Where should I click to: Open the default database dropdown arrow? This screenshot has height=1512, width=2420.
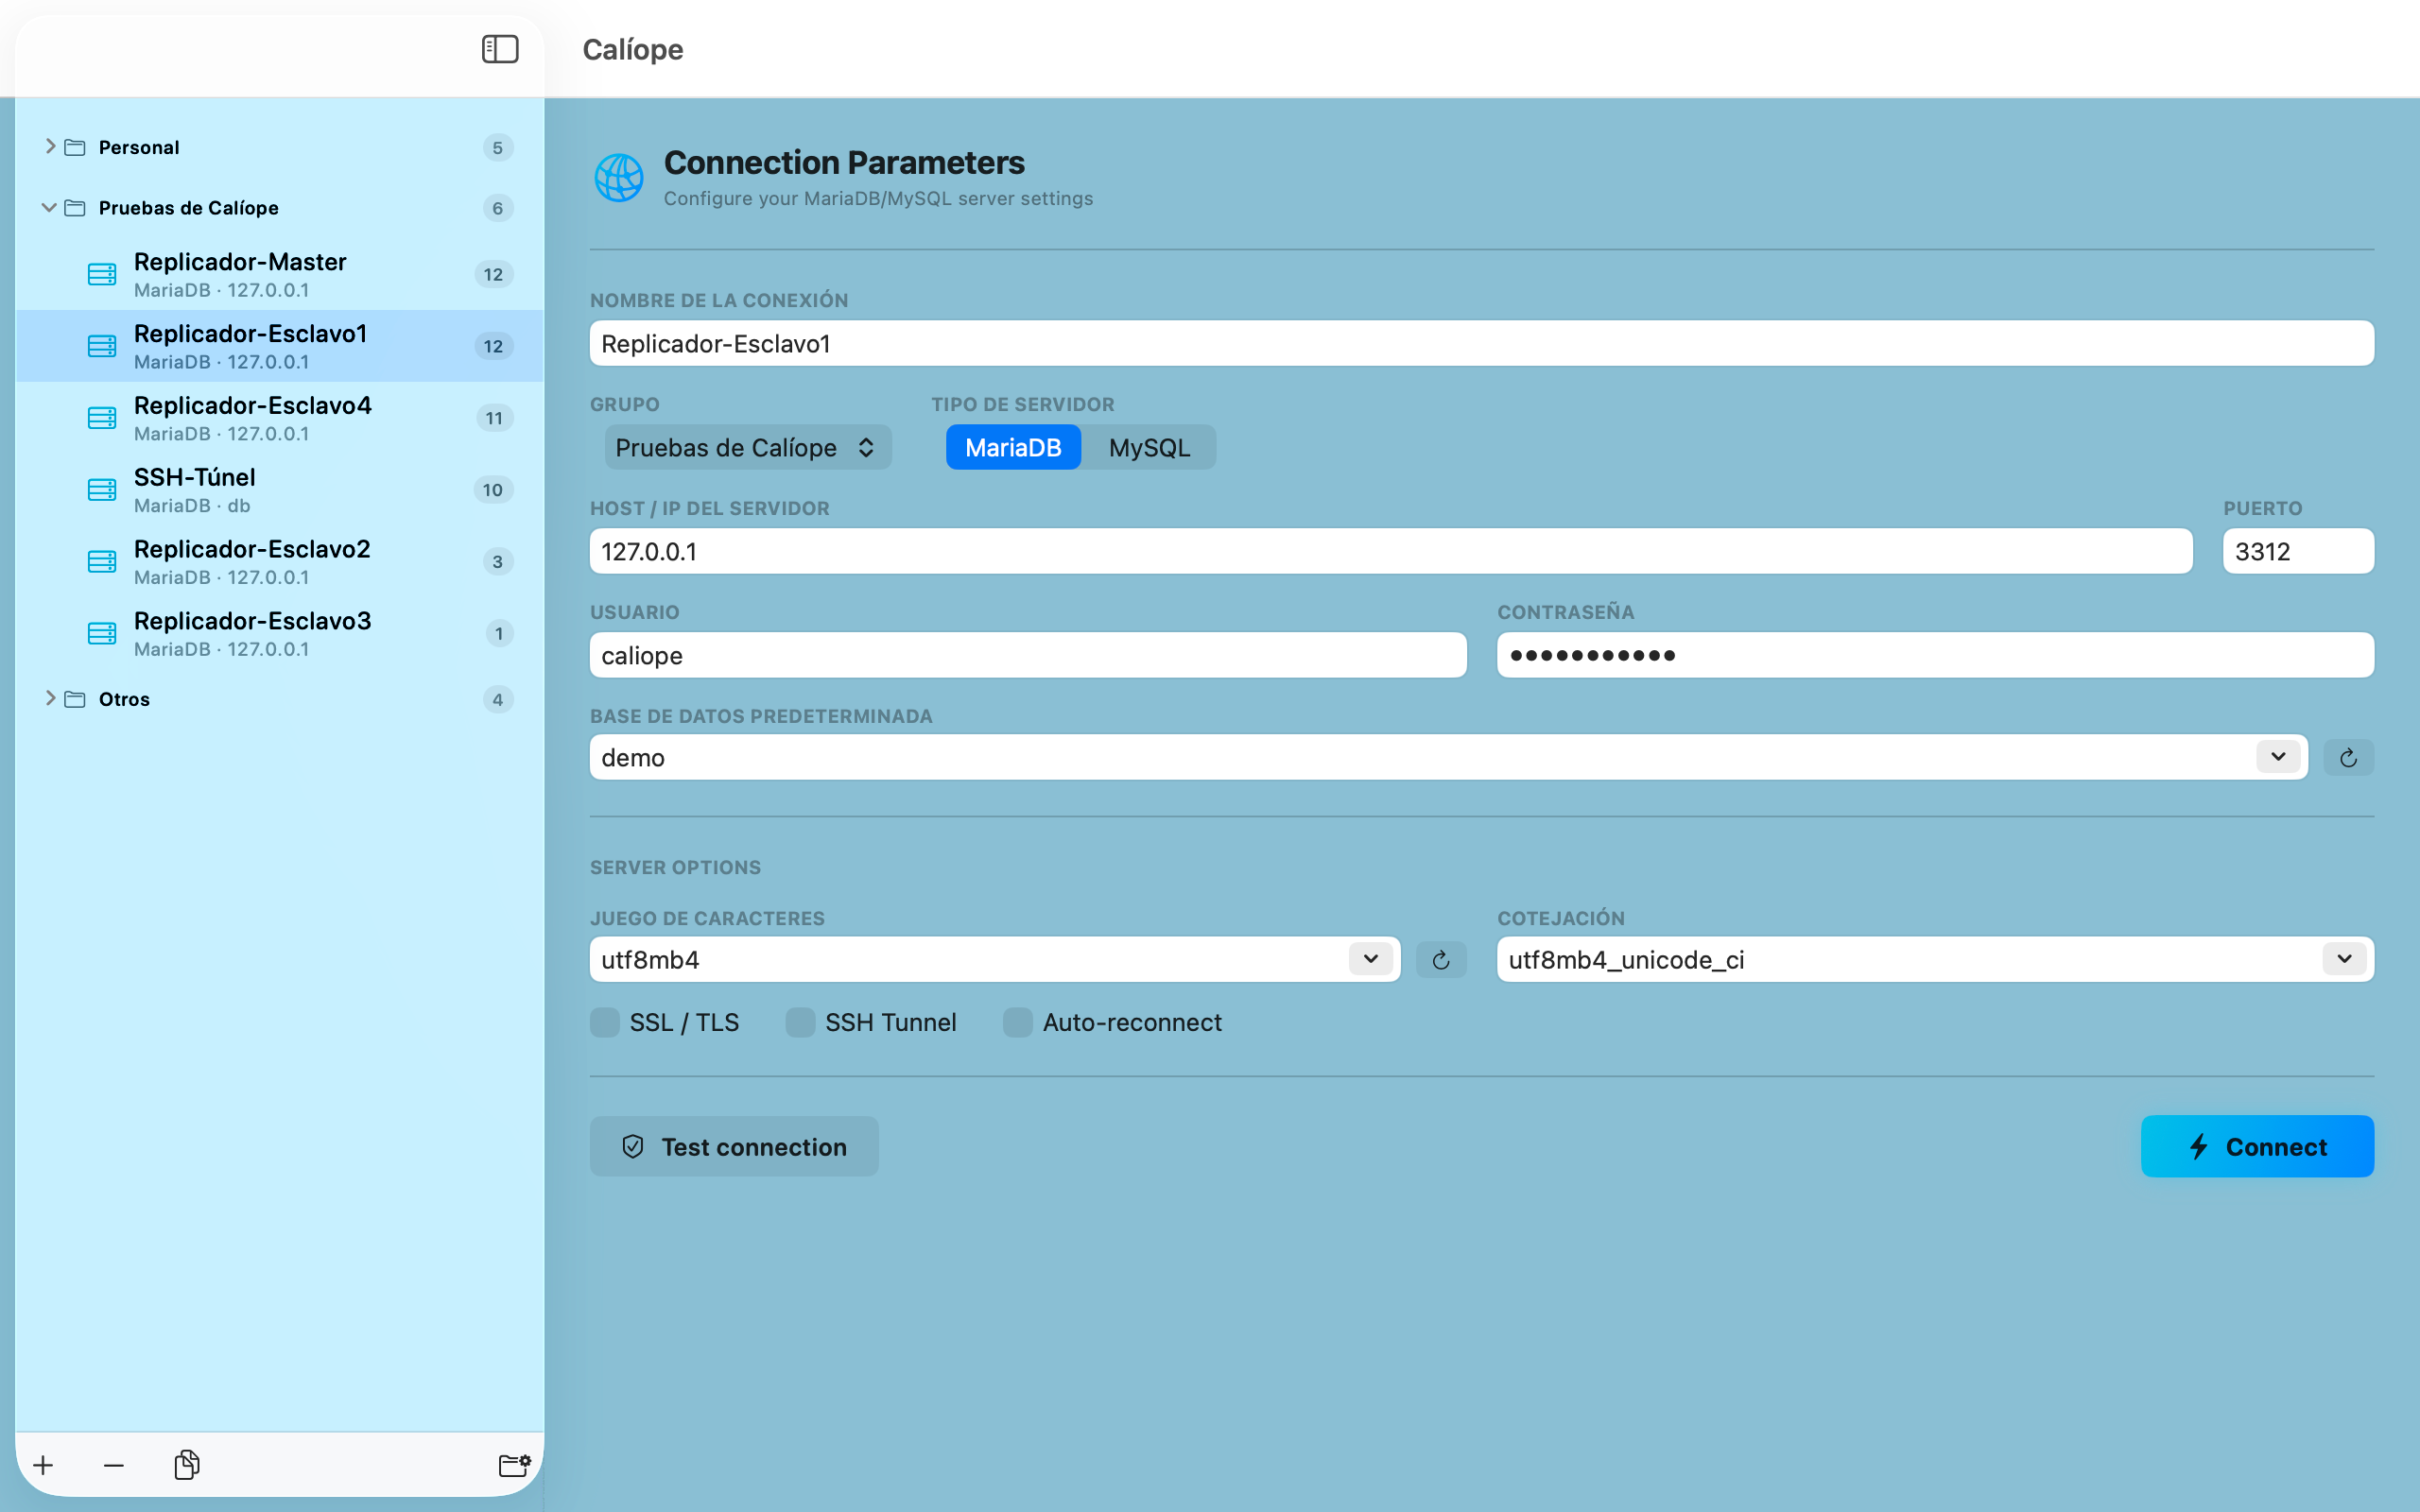tap(2278, 757)
